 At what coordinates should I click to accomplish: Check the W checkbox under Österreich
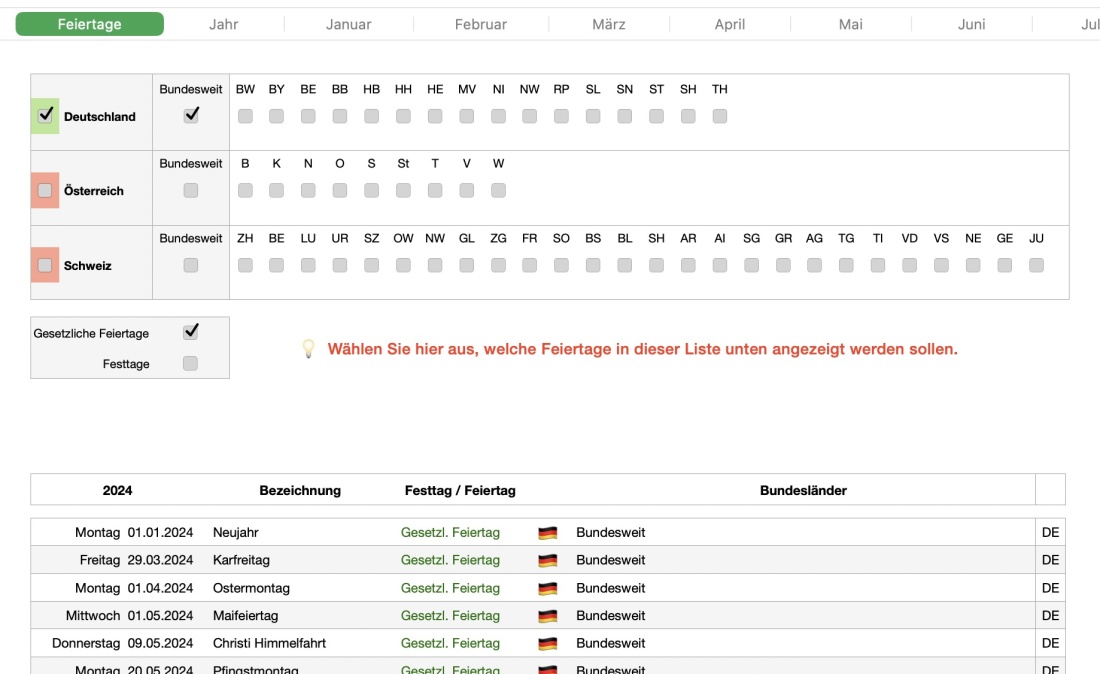click(x=498, y=189)
